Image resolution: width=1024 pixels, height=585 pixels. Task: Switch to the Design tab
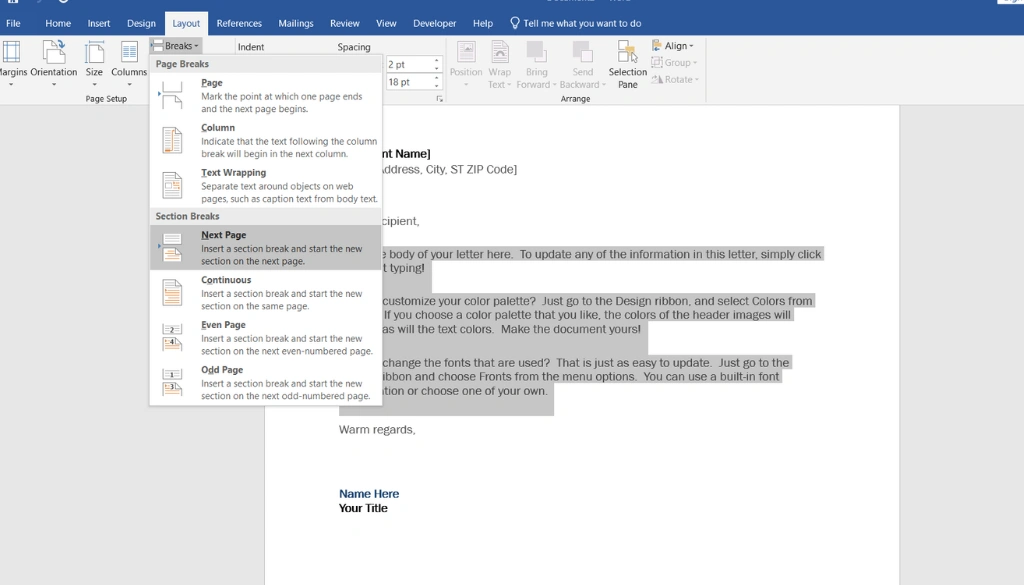[x=141, y=23]
